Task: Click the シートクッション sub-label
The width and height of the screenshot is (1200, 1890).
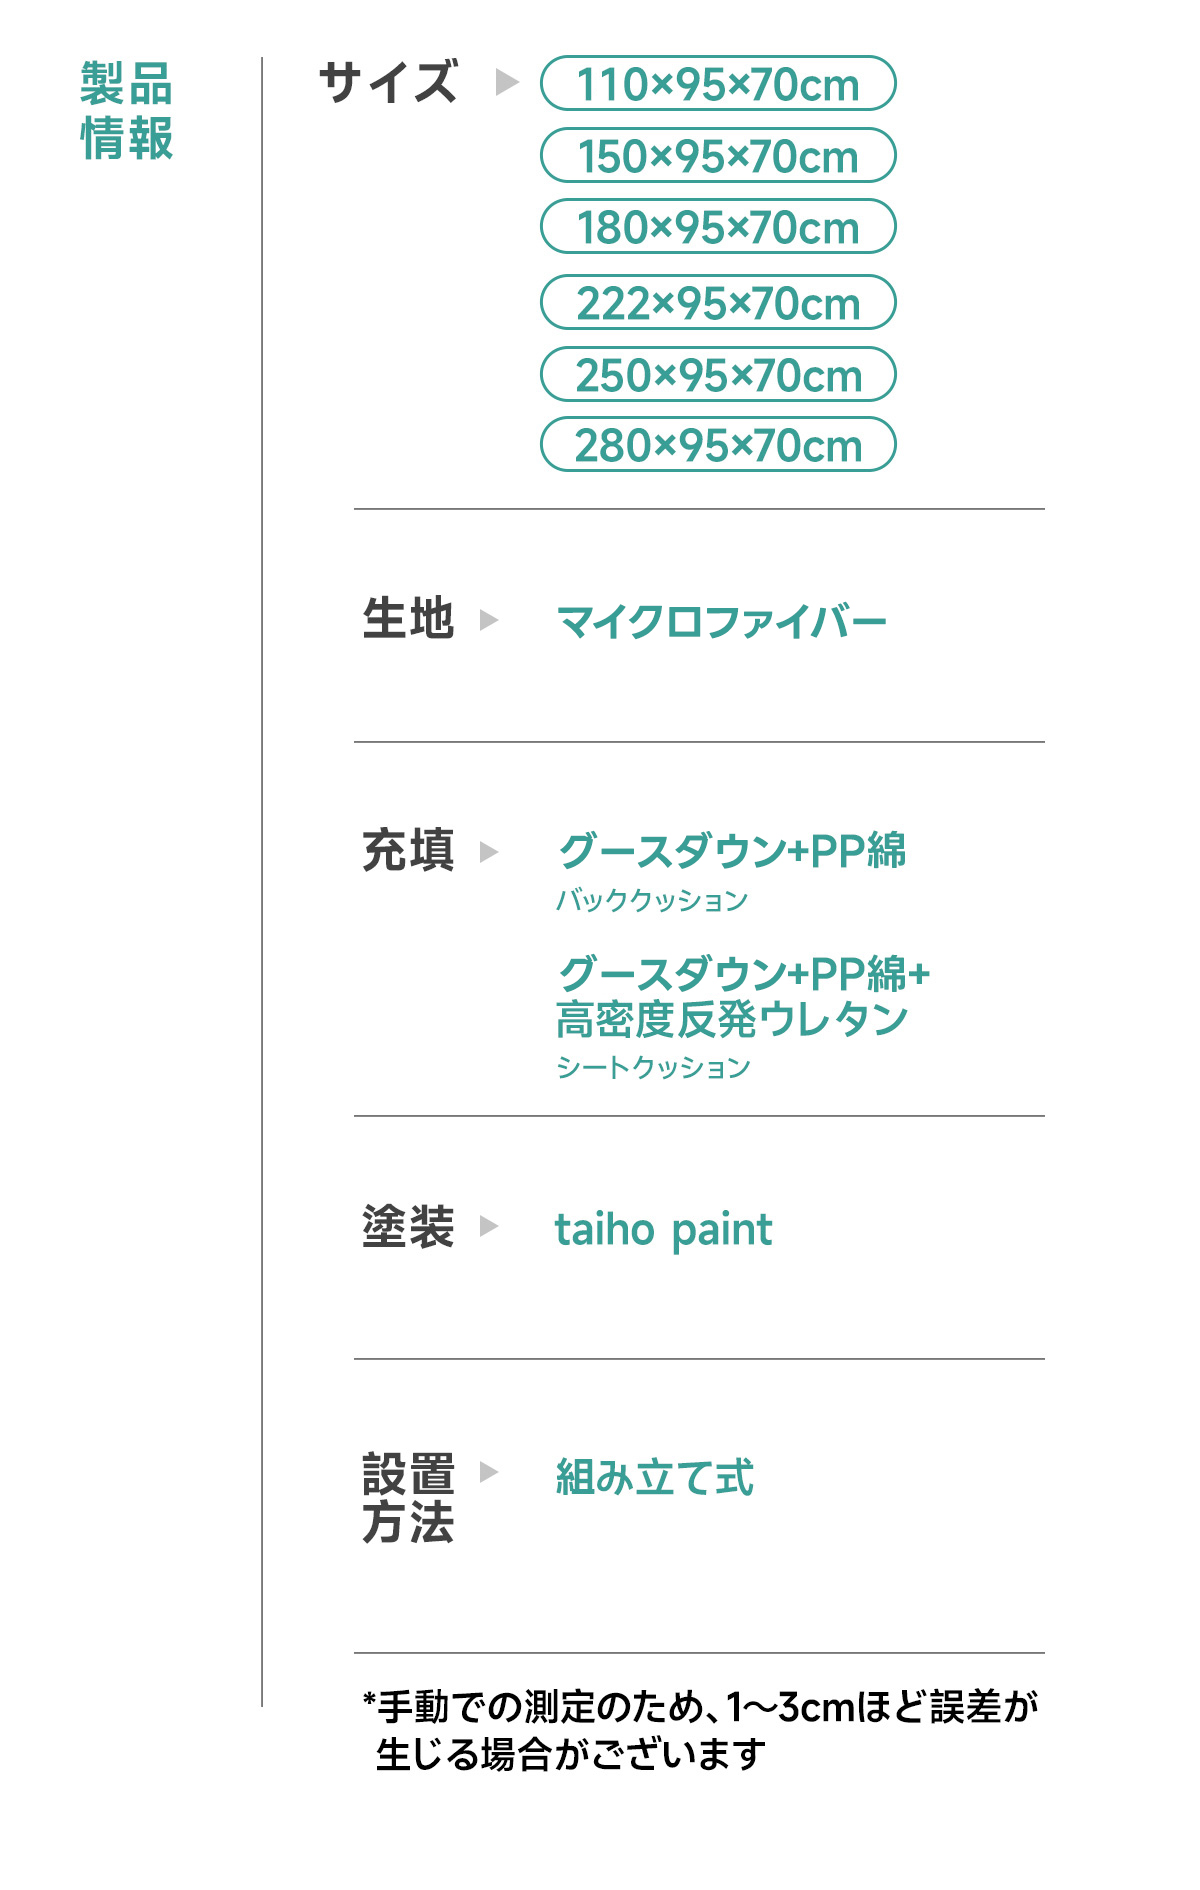Action: coord(653,1067)
